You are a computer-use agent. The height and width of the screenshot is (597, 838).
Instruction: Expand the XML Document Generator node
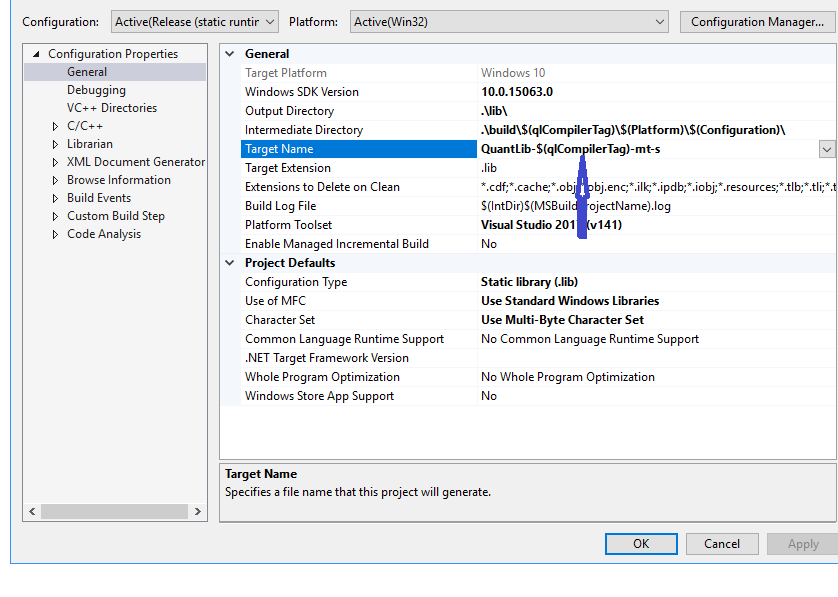[x=56, y=162]
